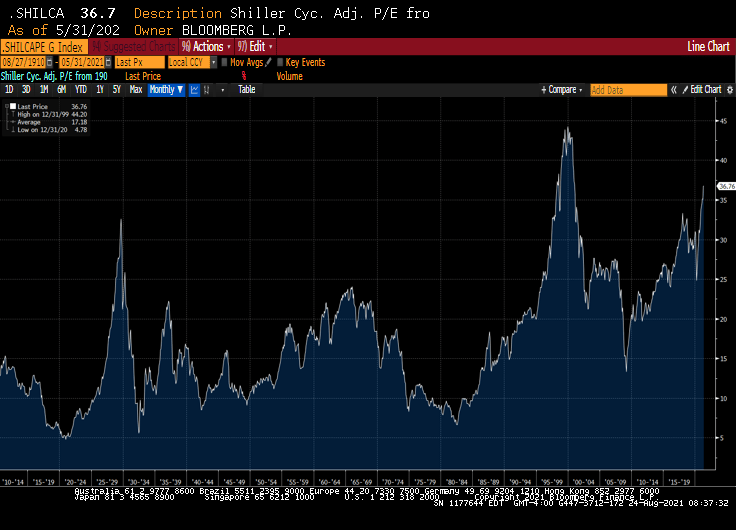Enable the Mov Avgs checkbox
This screenshot has height=530, width=736.
225,62
